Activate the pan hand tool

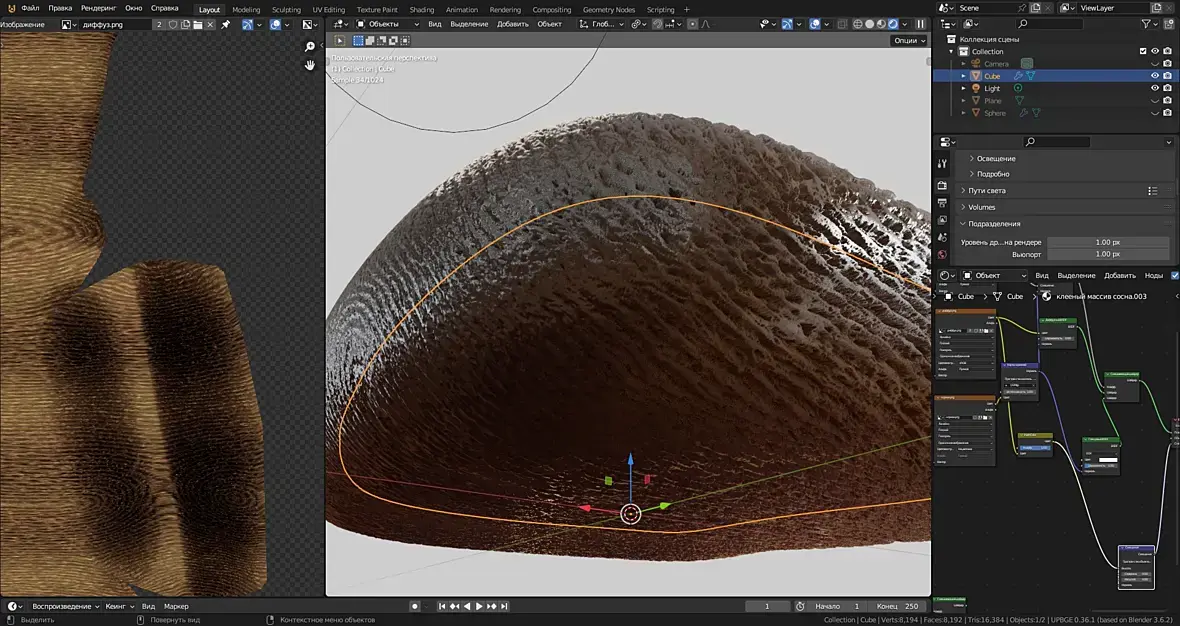[x=310, y=65]
